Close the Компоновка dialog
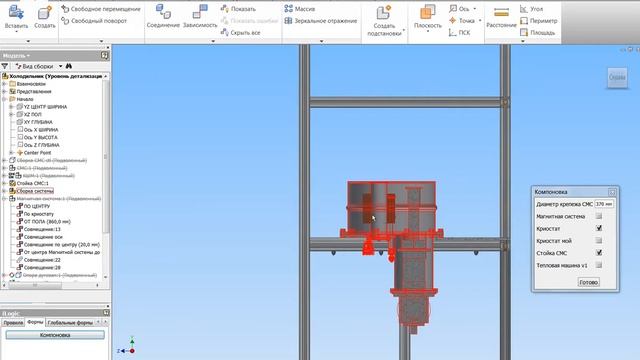The height and width of the screenshot is (360, 640). coord(612,192)
